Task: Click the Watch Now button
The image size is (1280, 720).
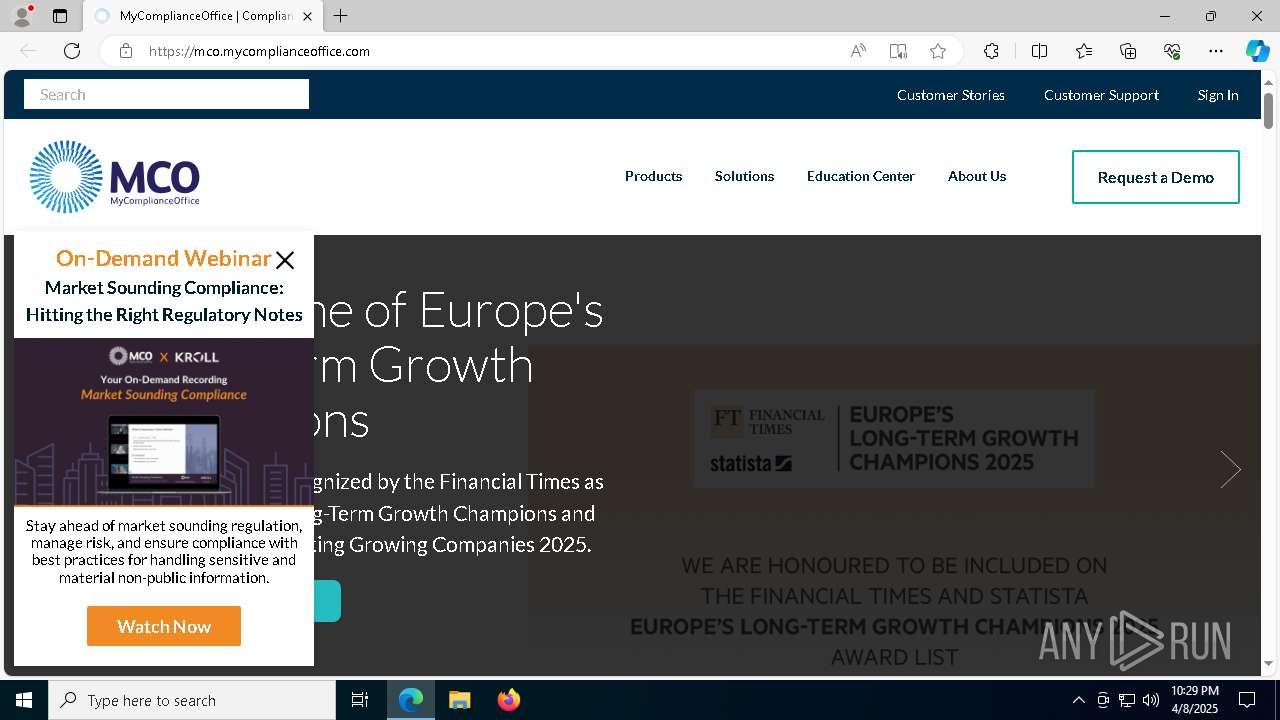Action: point(164,626)
